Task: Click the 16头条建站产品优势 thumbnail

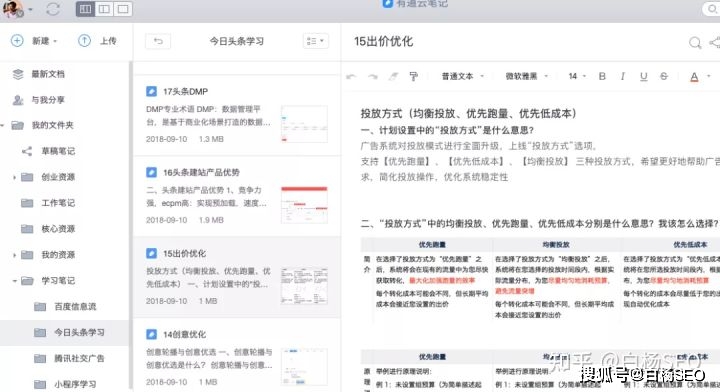Action: tap(304, 205)
